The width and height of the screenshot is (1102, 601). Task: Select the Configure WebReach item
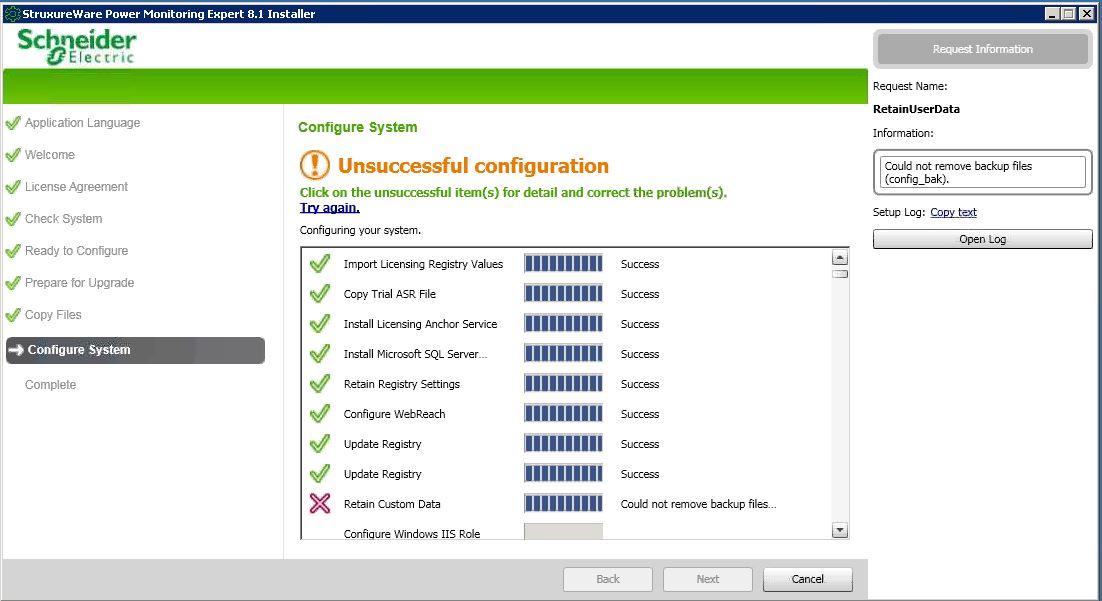pos(394,414)
